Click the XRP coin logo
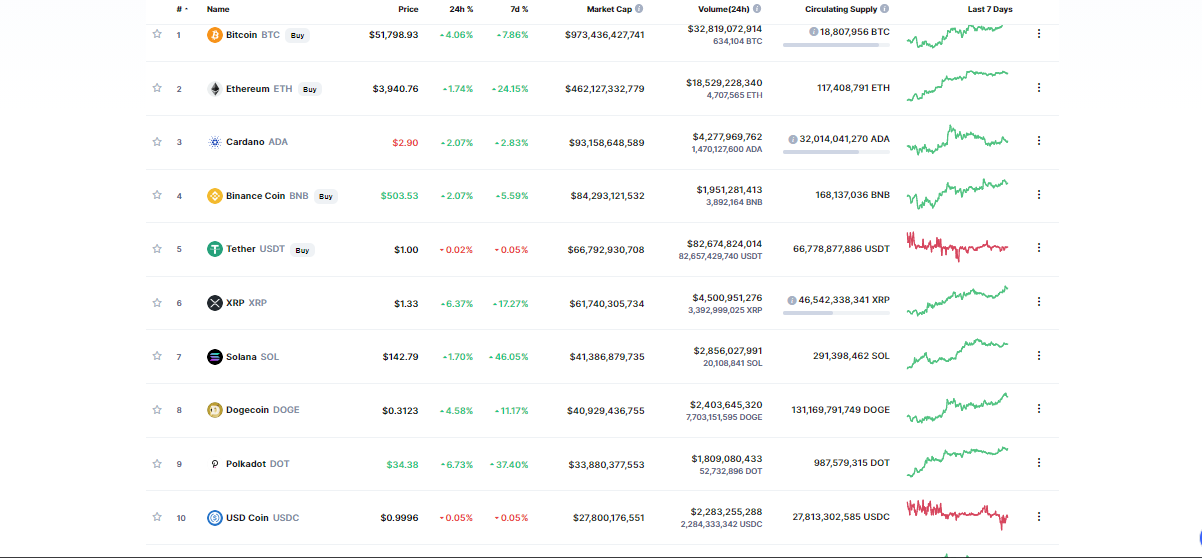The image size is (1202, 558). pyautogui.click(x=214, y=303)
